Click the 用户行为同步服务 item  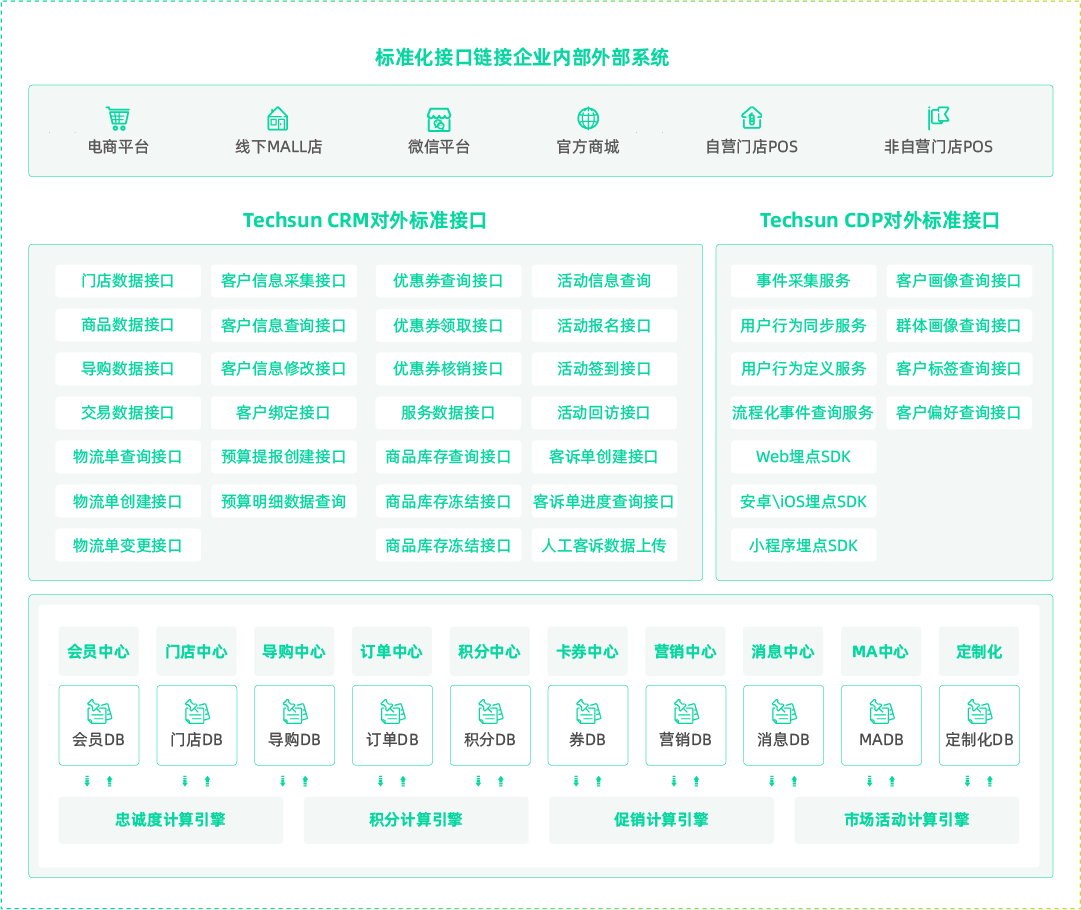point(804,325)
